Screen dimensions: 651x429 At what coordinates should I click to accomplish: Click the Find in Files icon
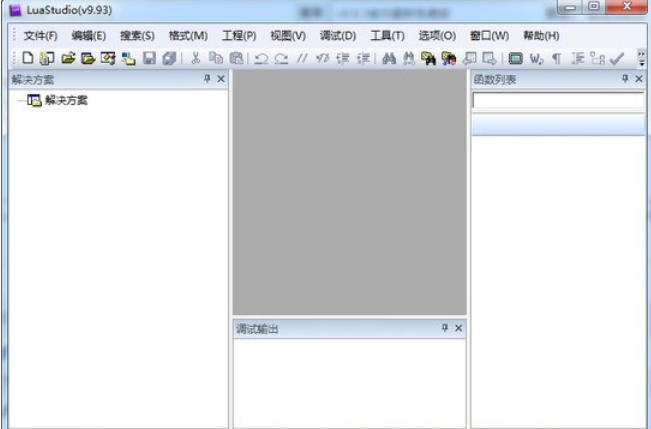[428, 58]
